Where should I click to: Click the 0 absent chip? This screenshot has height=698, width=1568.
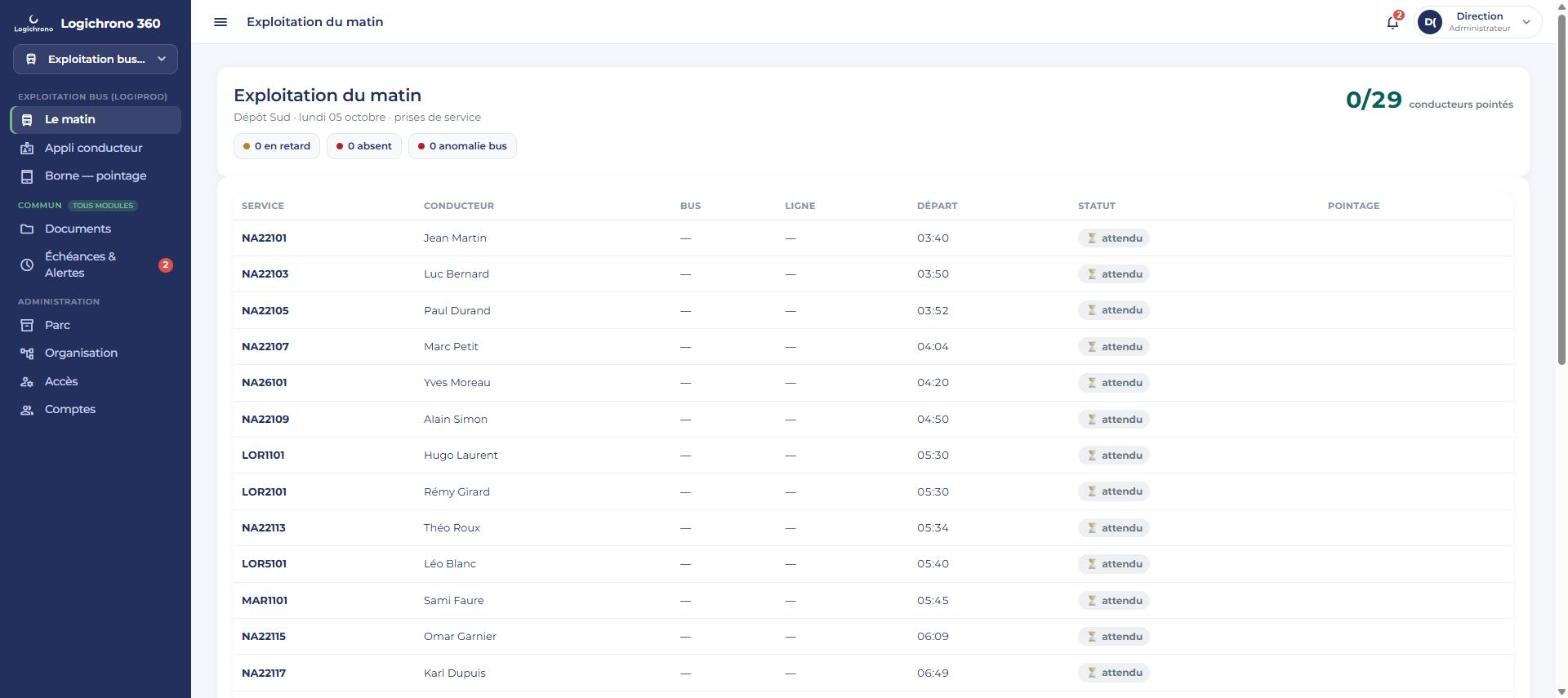click(364, 146)
